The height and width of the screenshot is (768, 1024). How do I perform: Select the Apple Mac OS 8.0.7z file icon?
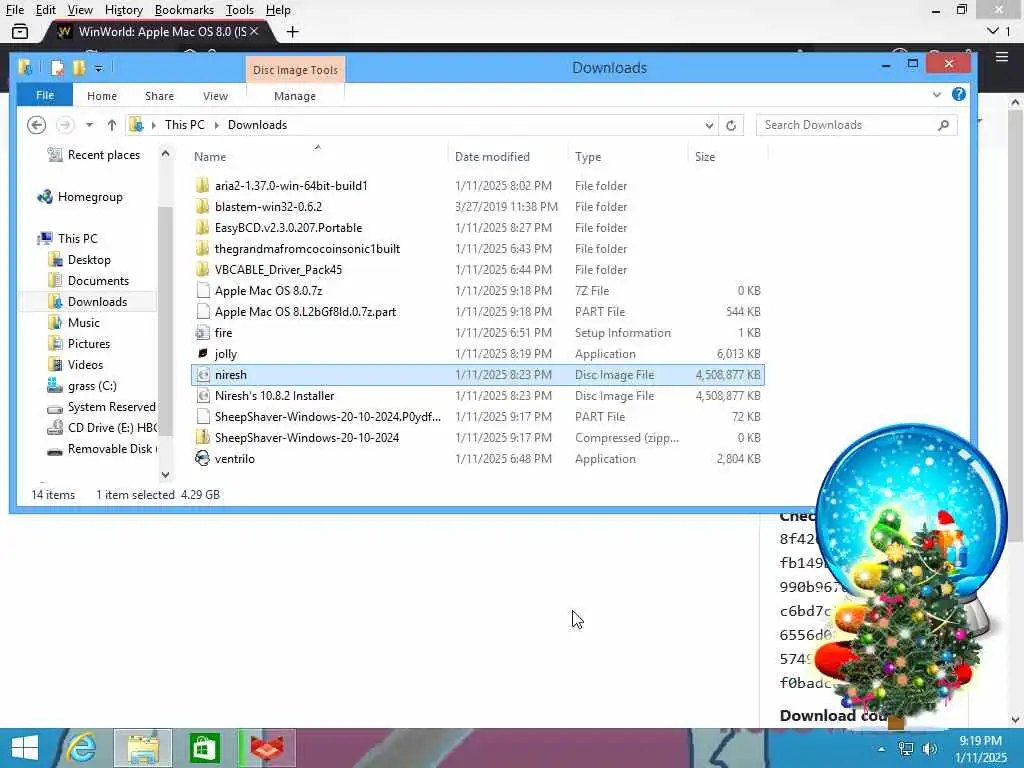point(203,291)
